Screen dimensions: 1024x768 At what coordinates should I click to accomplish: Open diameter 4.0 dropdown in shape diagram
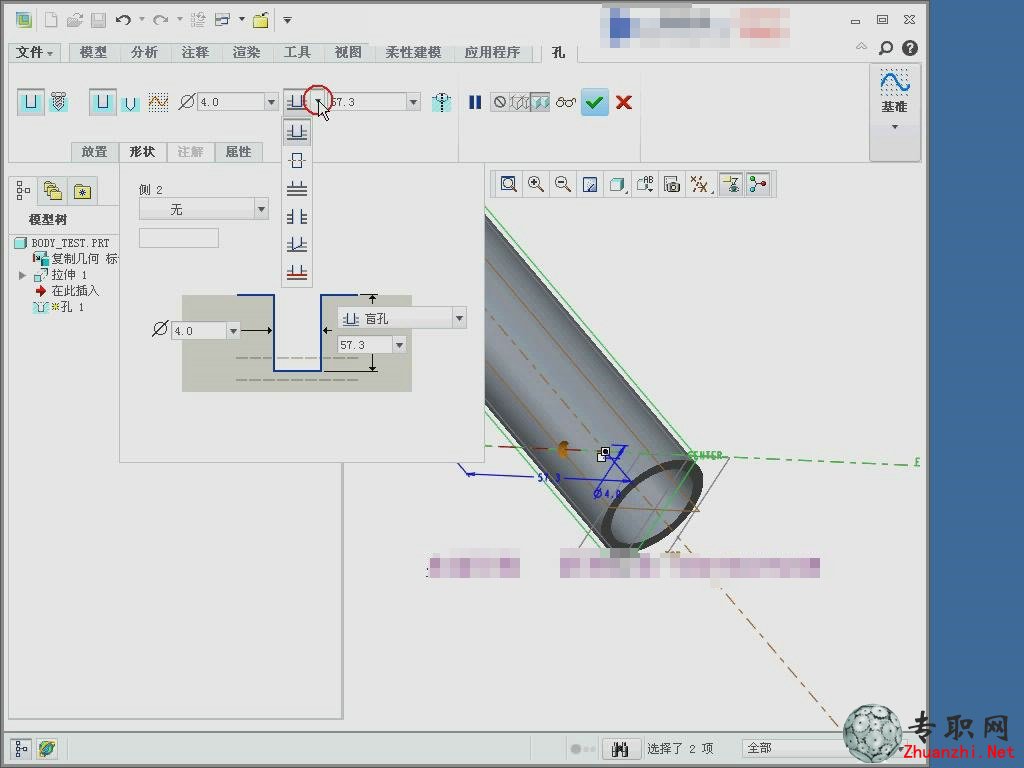pos(233,331)
